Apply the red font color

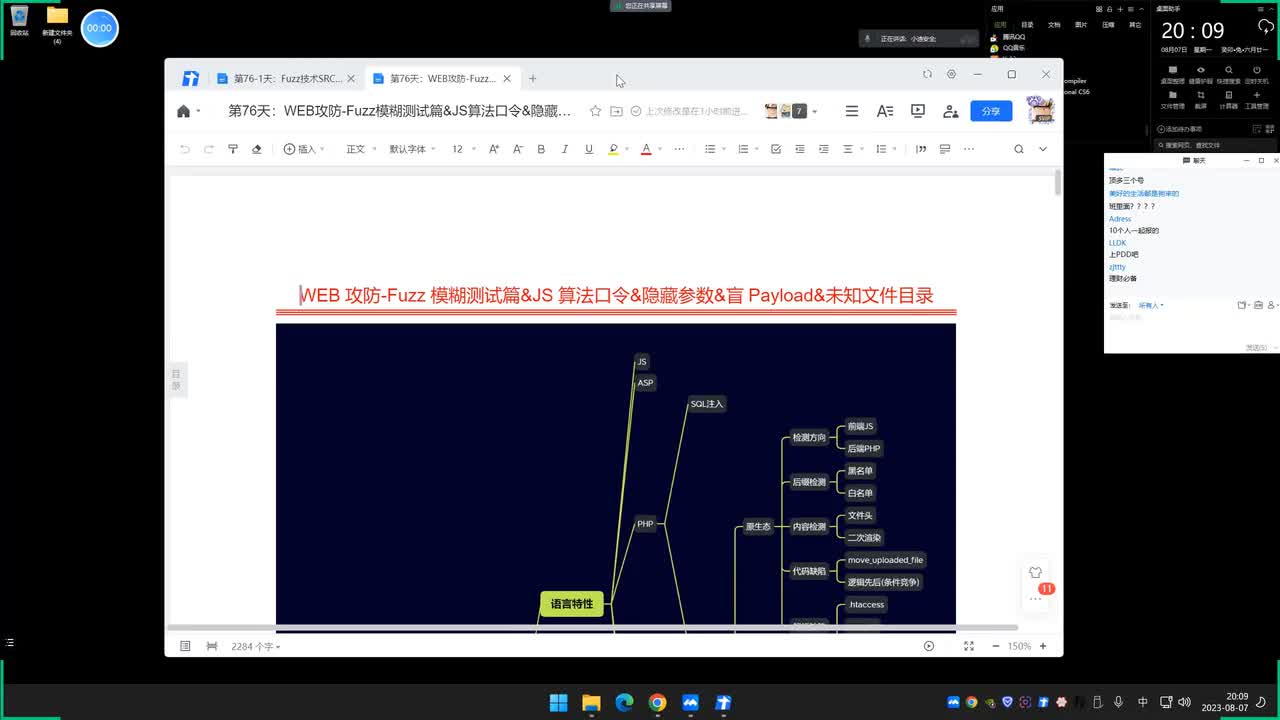pyautogui.click(x=646, y=149)
